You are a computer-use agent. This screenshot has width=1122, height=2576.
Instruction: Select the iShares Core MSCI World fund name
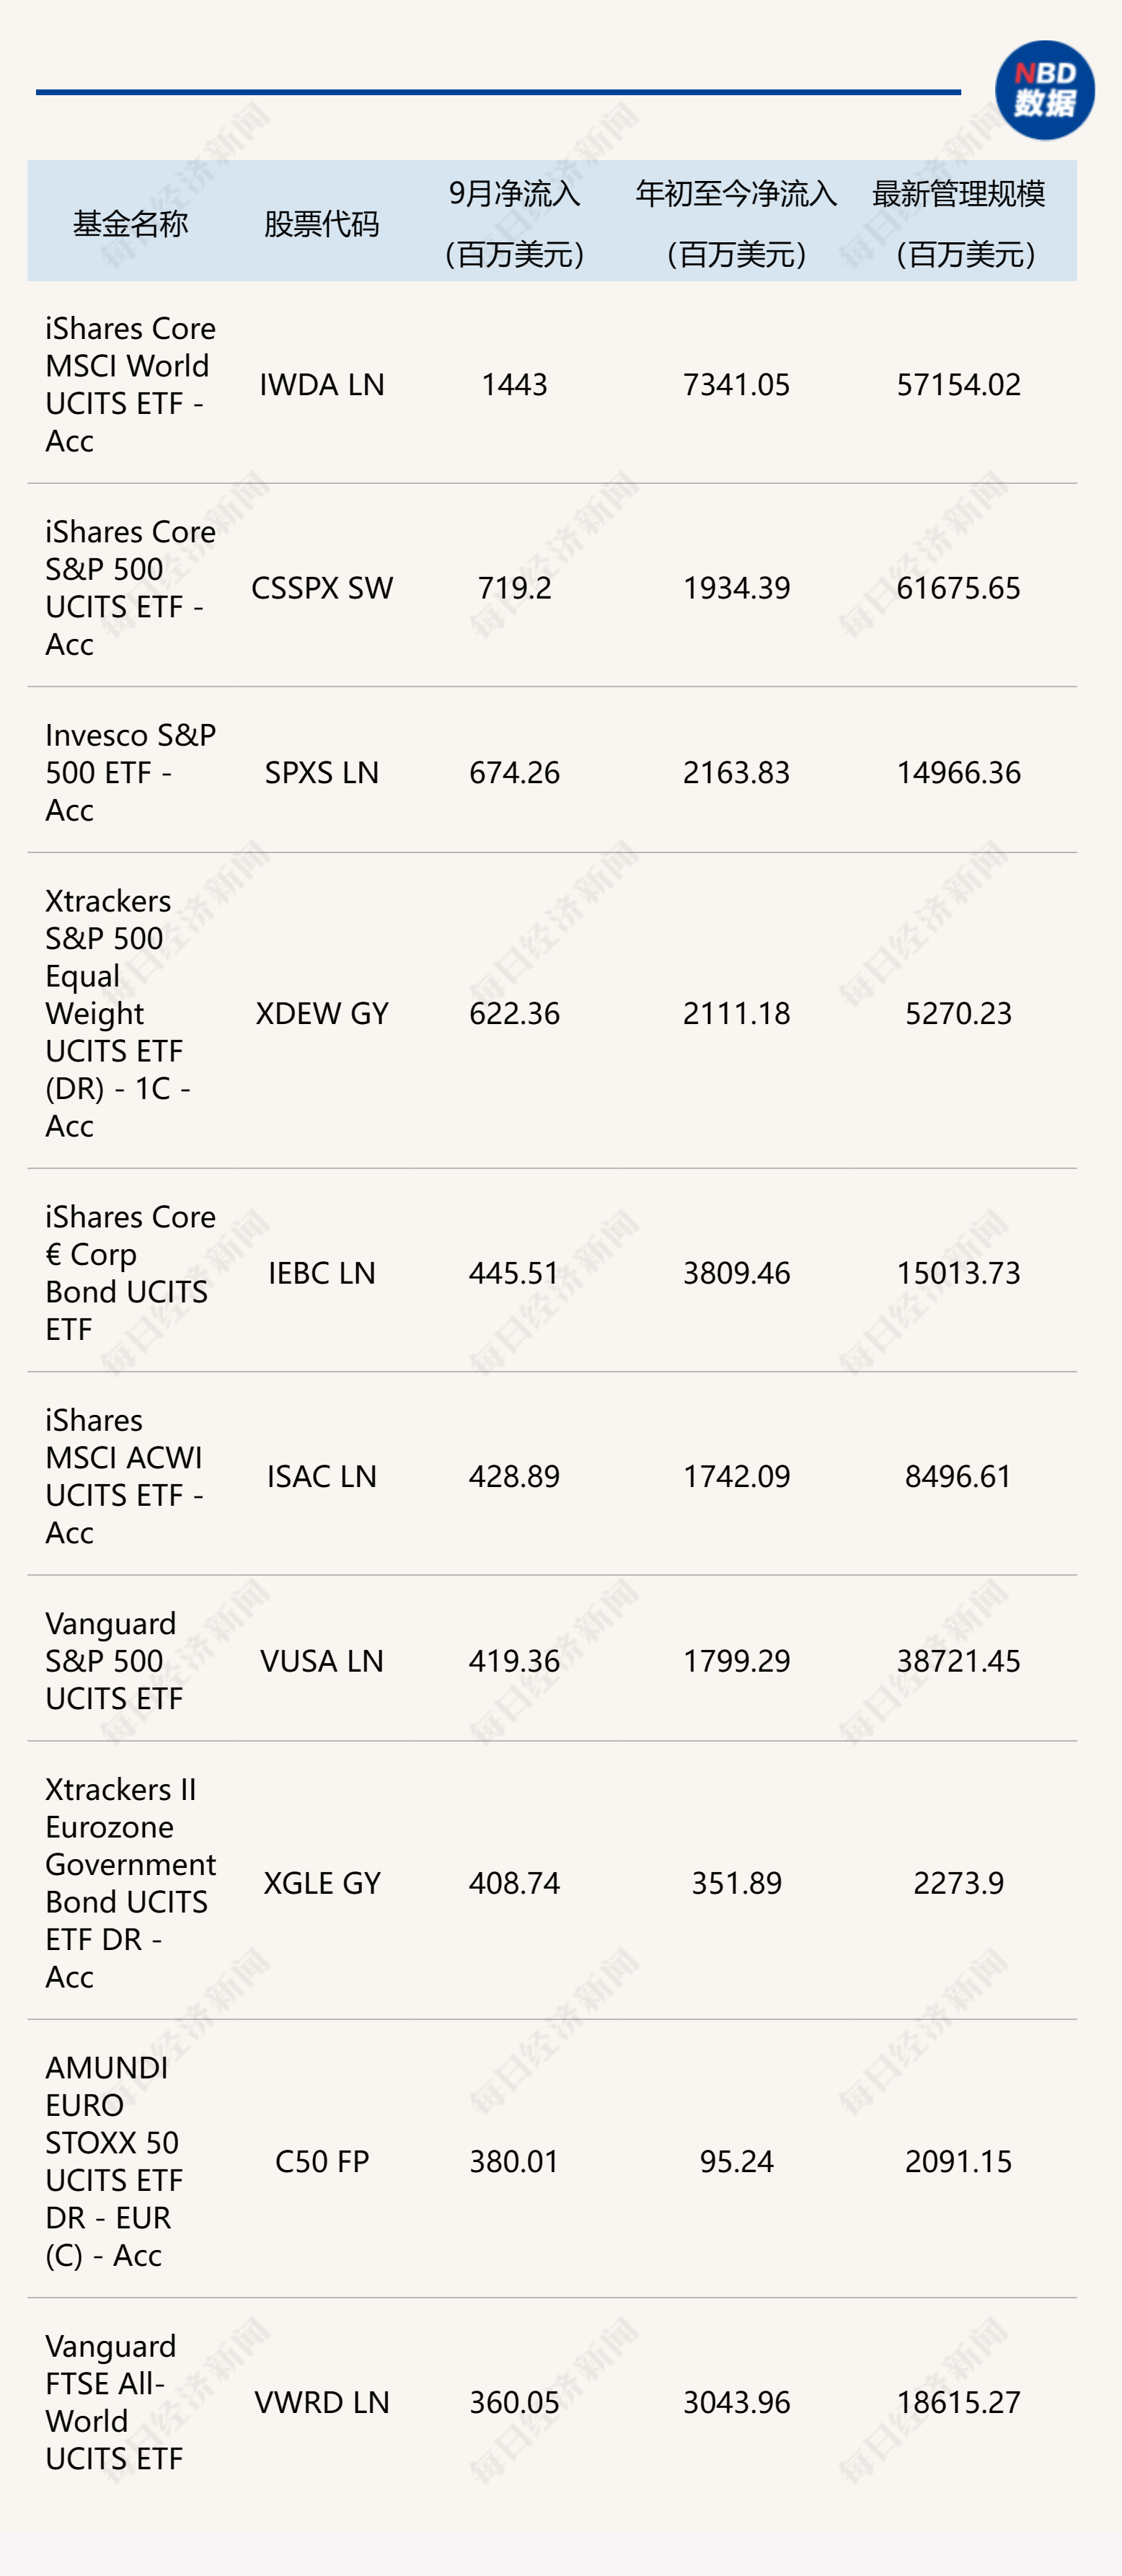[x=129, y=384]
